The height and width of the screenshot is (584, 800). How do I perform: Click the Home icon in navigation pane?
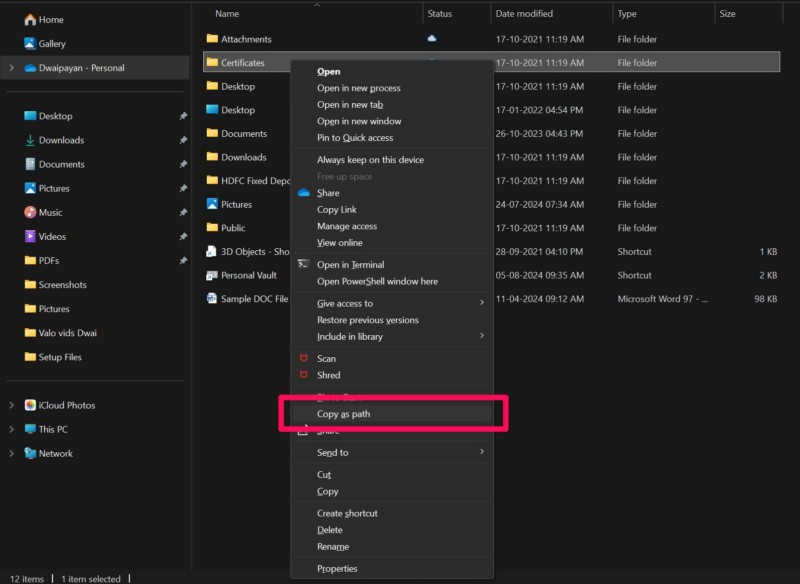30,20
